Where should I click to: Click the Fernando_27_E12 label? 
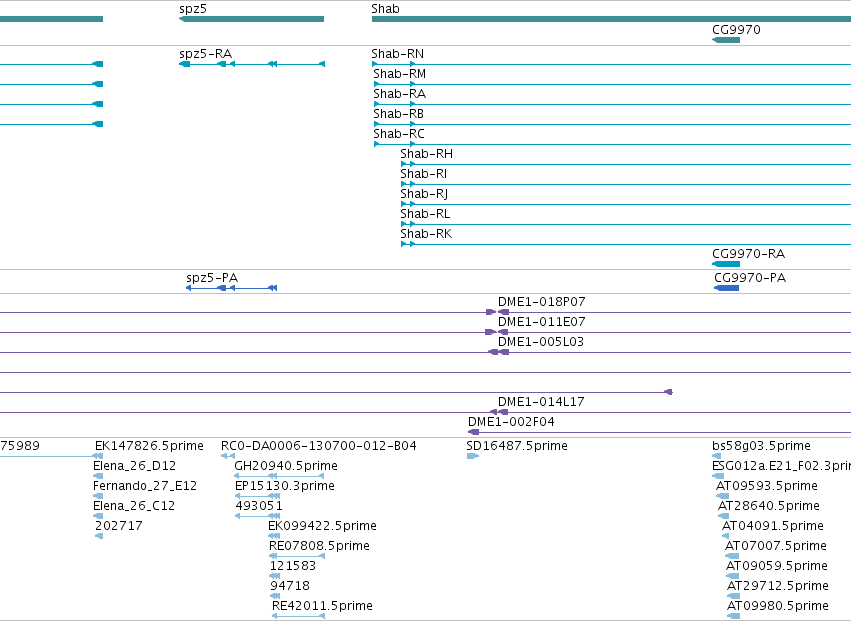145,486
